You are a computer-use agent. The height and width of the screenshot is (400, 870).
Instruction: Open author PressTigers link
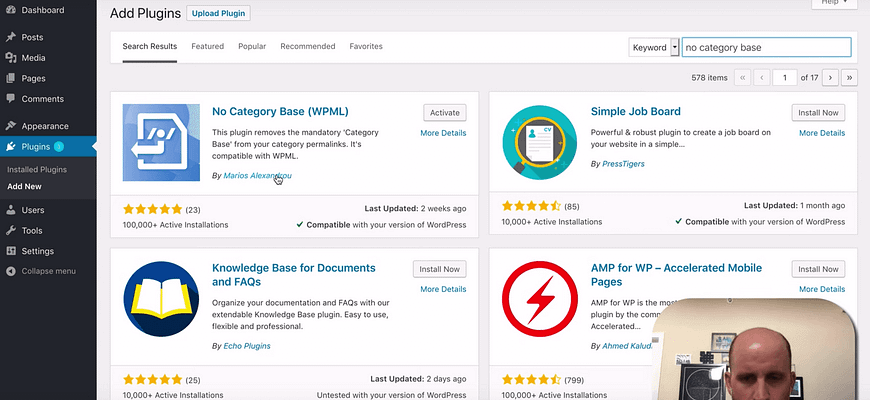click(623, 164)
